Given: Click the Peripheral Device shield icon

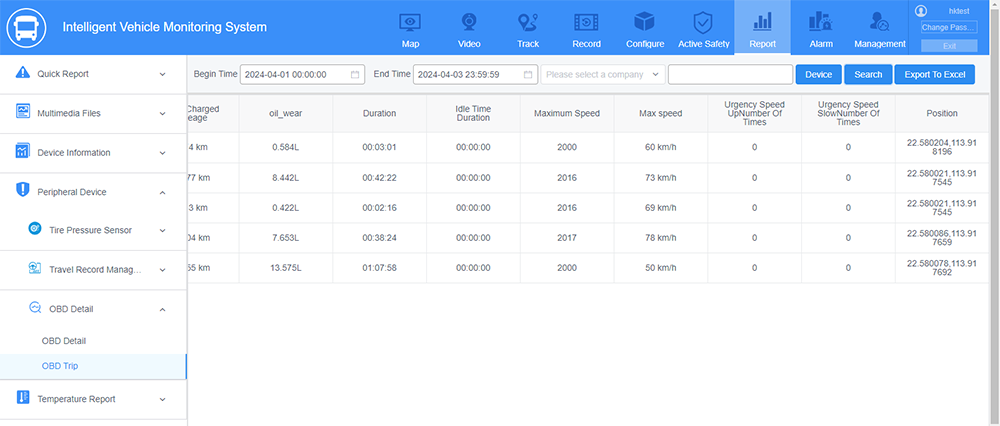Looking at the screenshot, I should 23,189.
